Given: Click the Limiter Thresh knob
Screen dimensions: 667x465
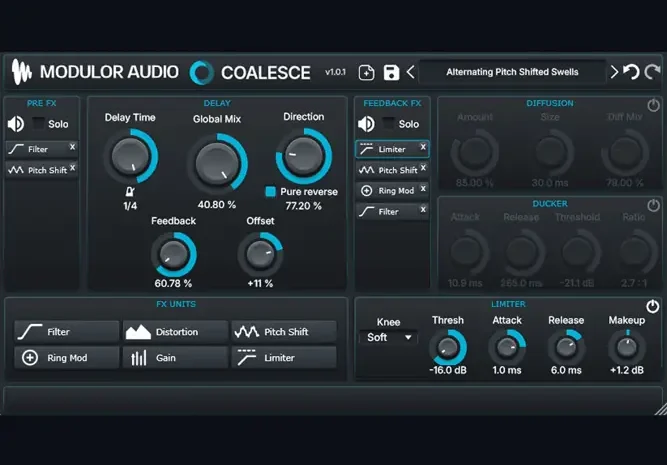Looking at the screenshot, I should pos(448,348).
